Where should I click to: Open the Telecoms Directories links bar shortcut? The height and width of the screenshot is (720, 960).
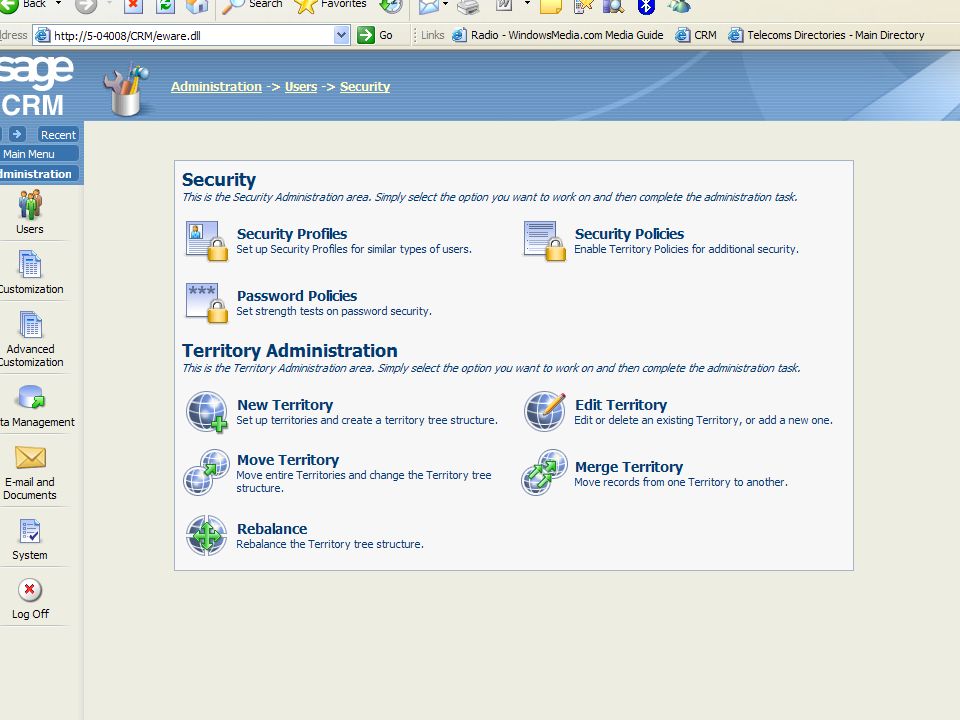pos(827,35)
